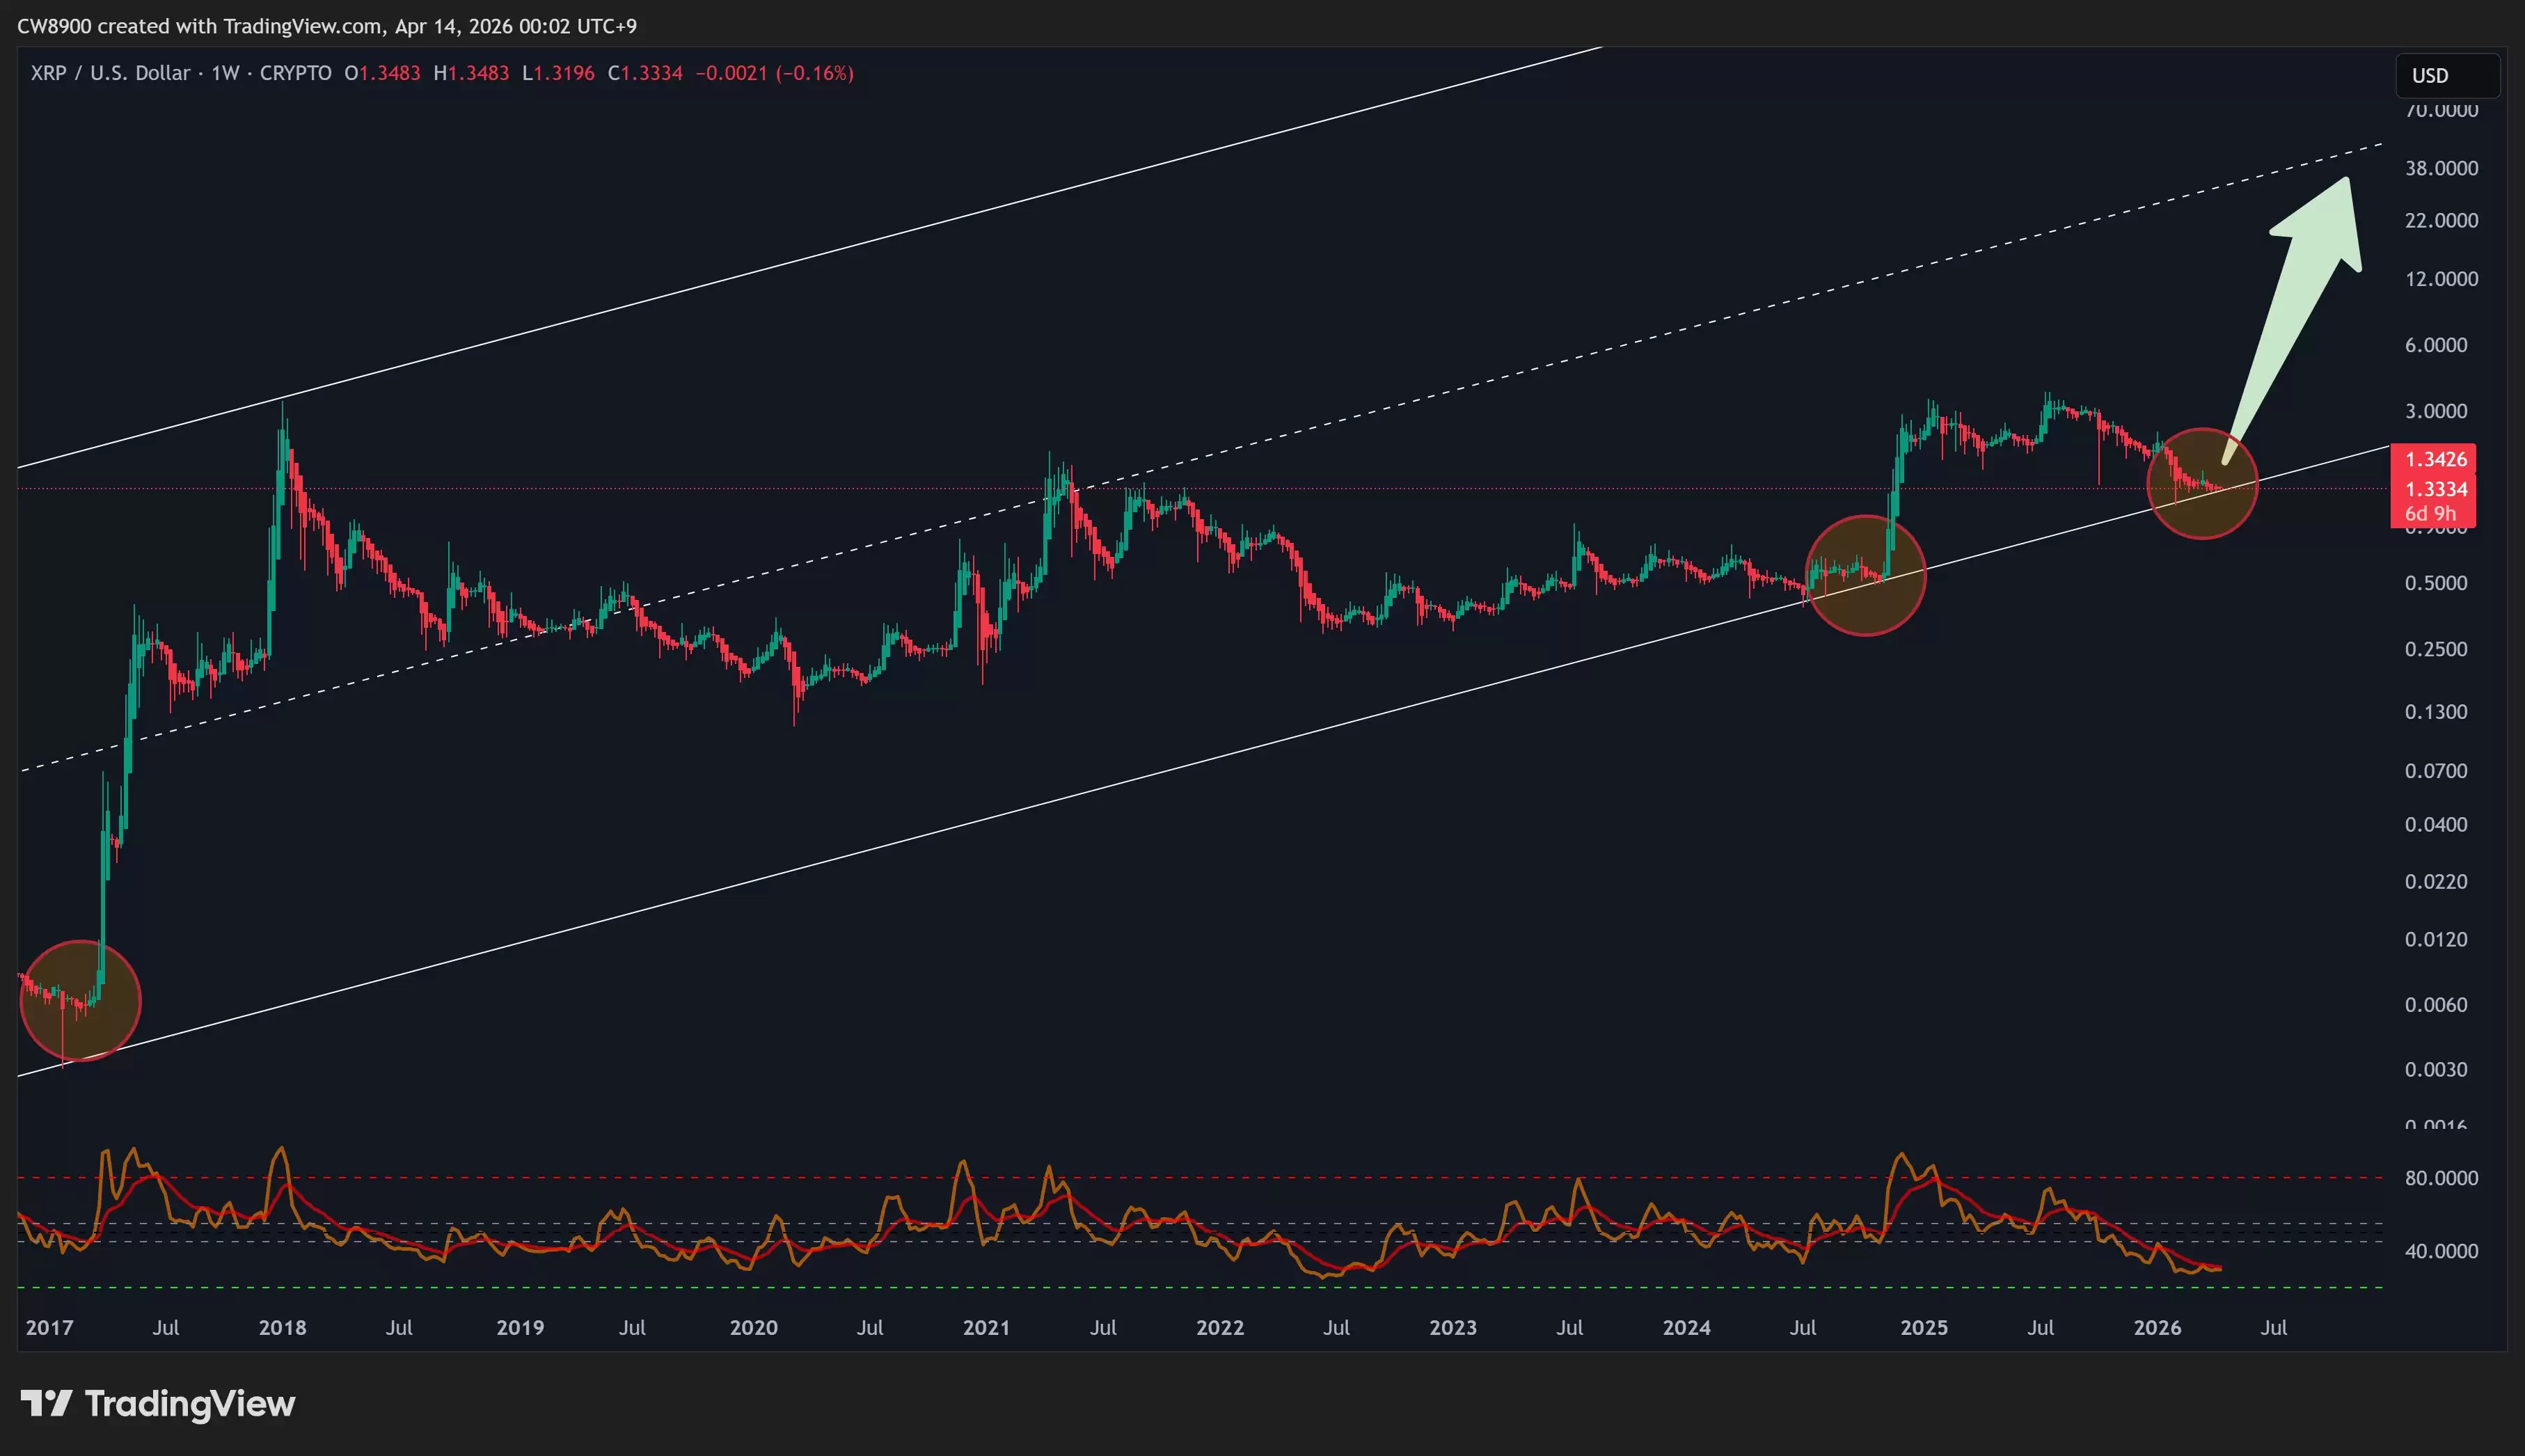Click the -0.16% change value in legend
2525x1456 pixels.
tap(815, 72)
